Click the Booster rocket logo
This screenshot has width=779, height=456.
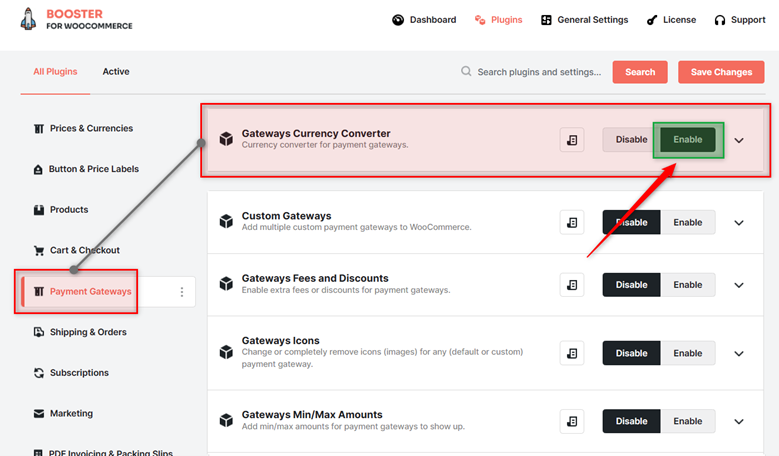(x=28, y=19)
